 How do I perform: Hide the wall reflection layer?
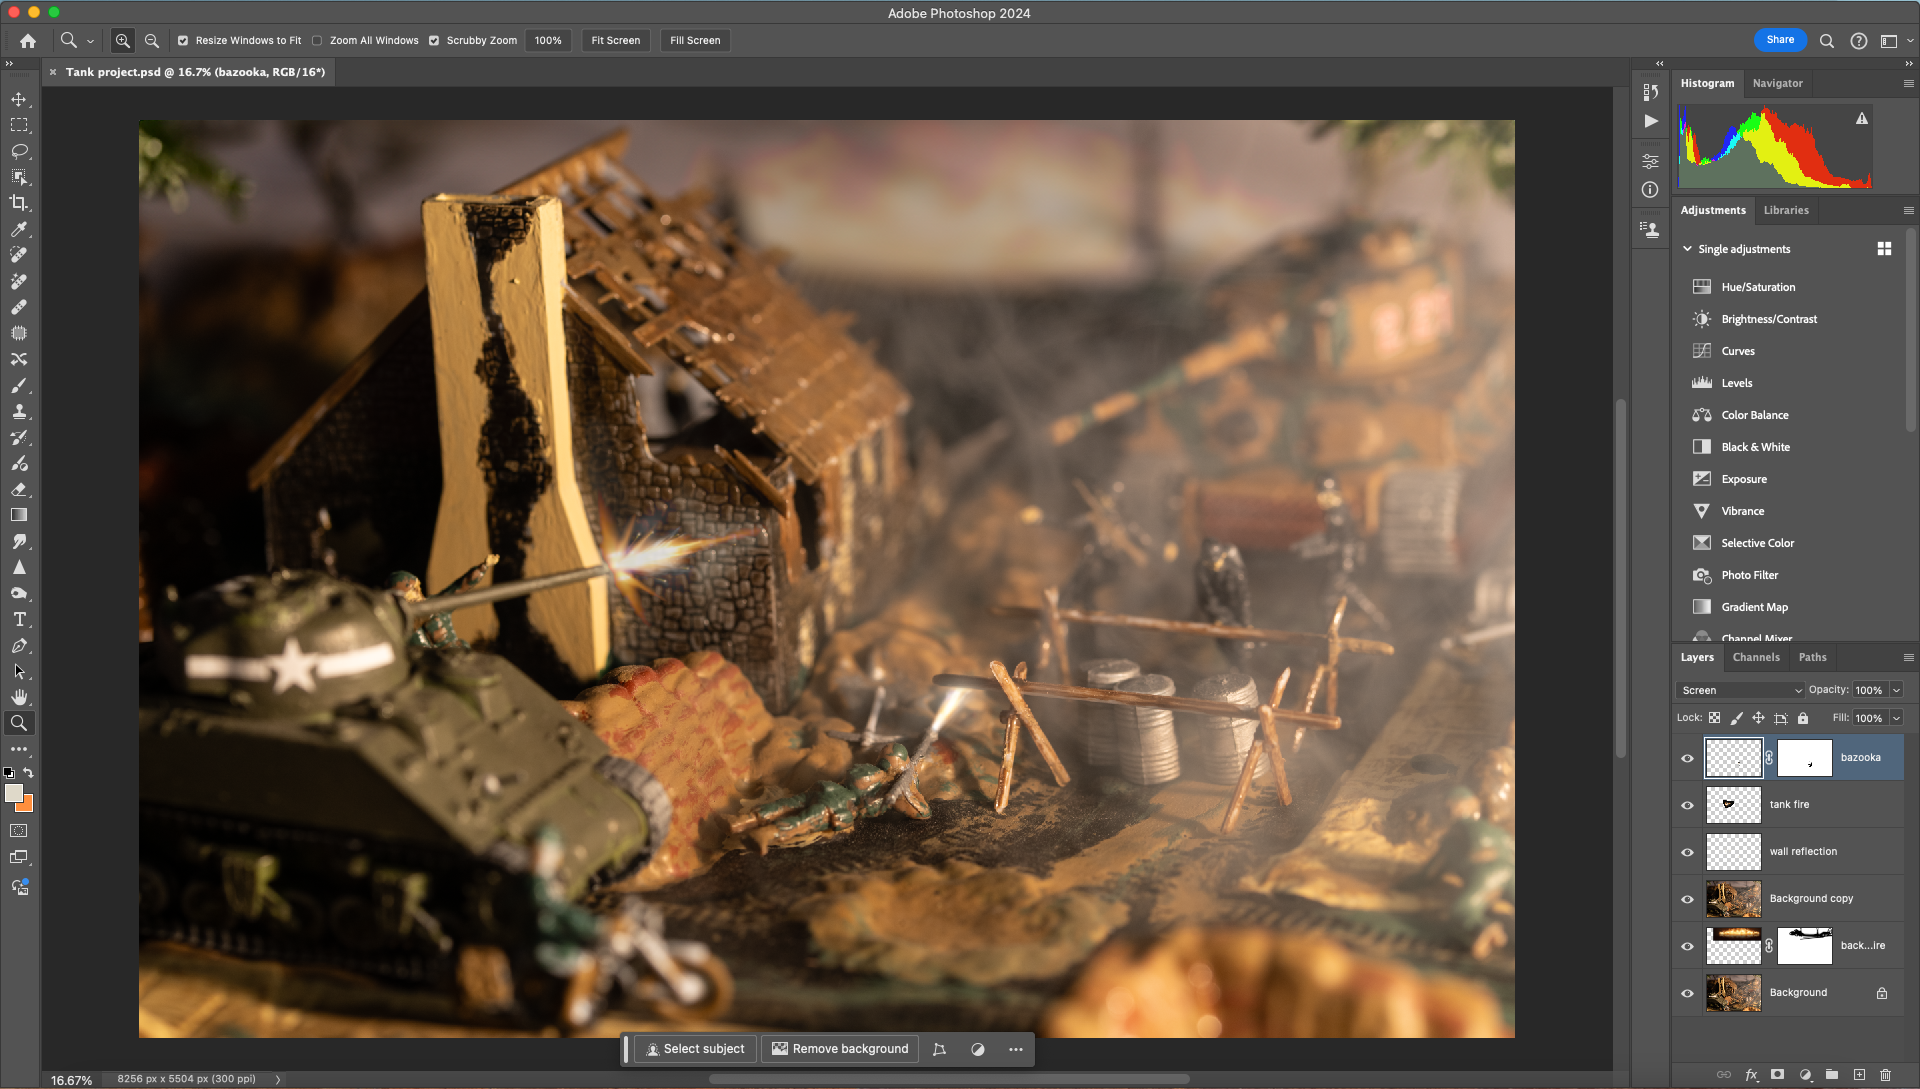coord(1687,853)
